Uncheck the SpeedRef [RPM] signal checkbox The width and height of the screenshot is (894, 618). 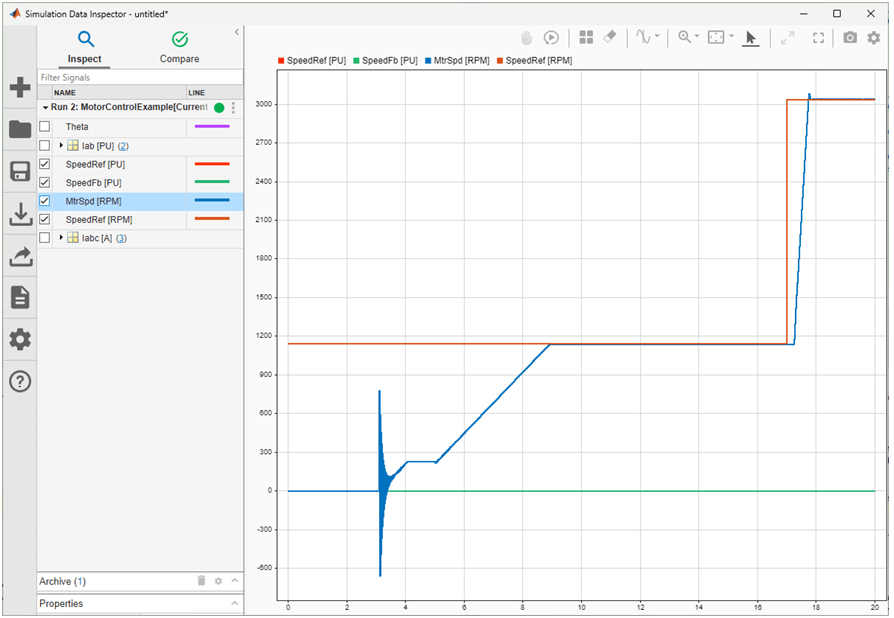[44, 219]
